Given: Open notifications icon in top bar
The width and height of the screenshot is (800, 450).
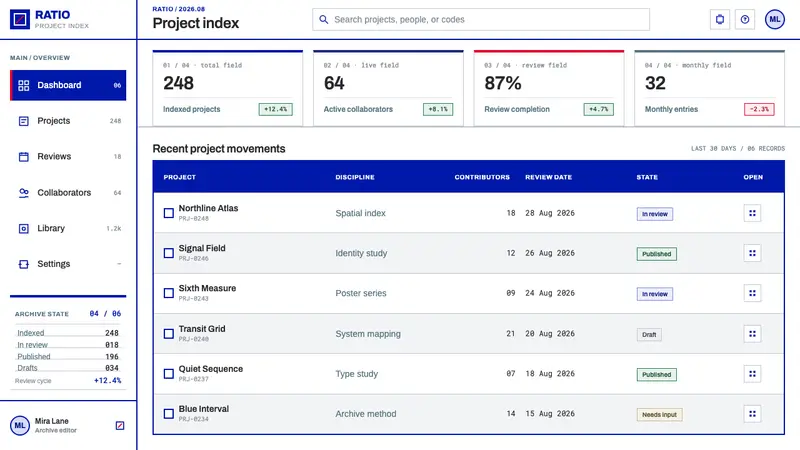Looking at the screenshot, I should [719, 19].
